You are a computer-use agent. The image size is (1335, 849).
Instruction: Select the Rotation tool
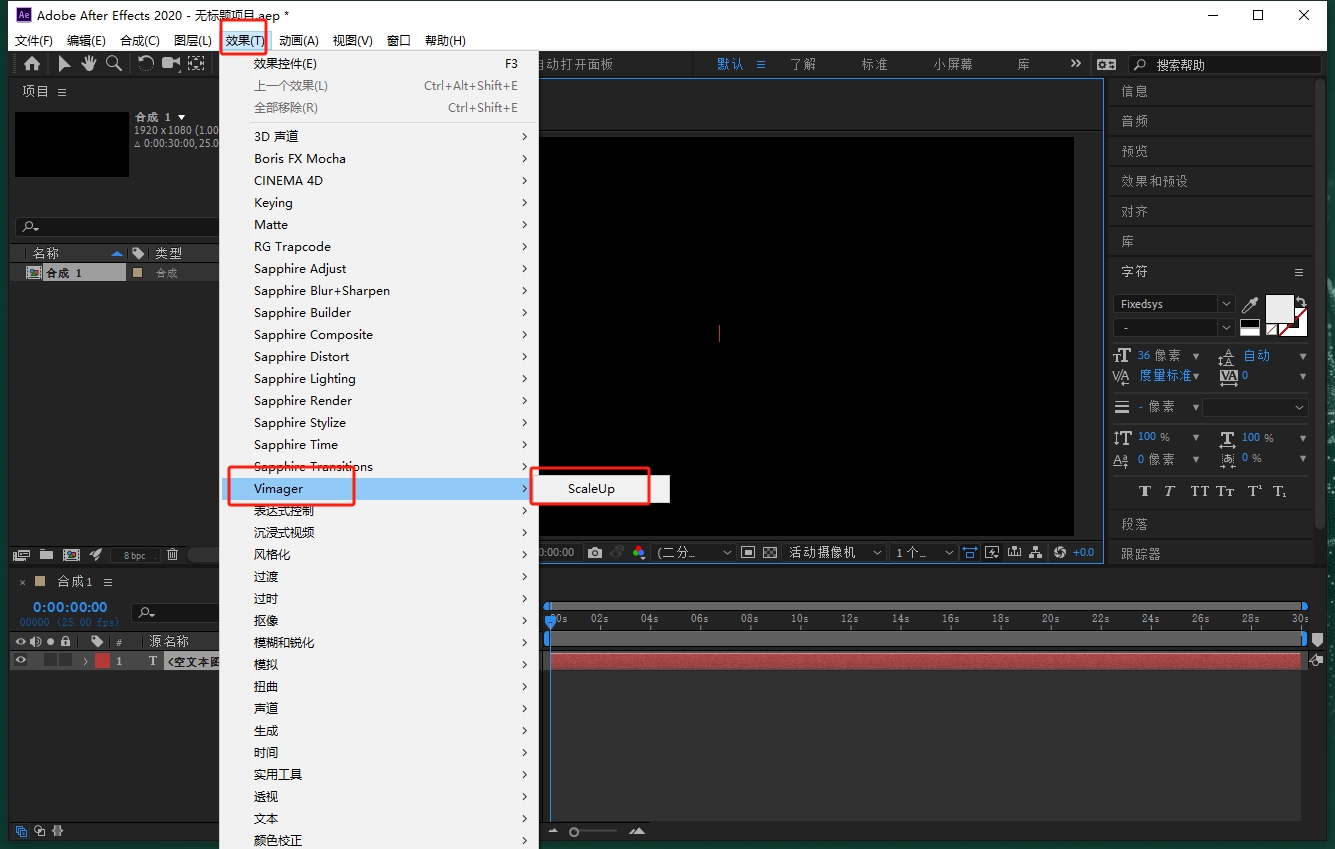[146, 64]
